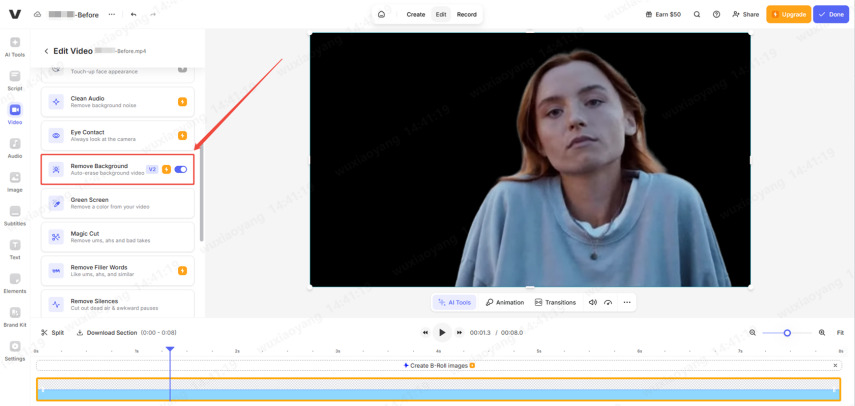Share the project

(745, 15)
